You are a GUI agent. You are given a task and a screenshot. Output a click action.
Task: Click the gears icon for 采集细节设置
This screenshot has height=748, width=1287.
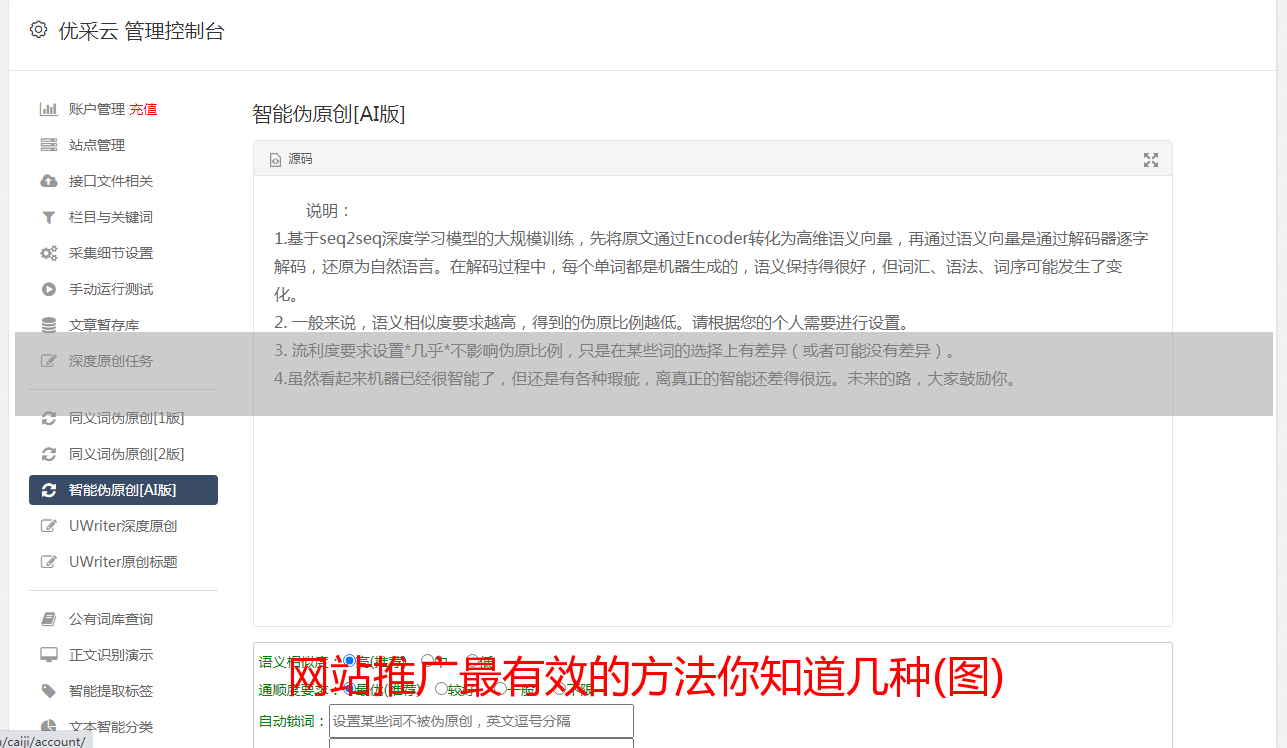tap(48, 253)
